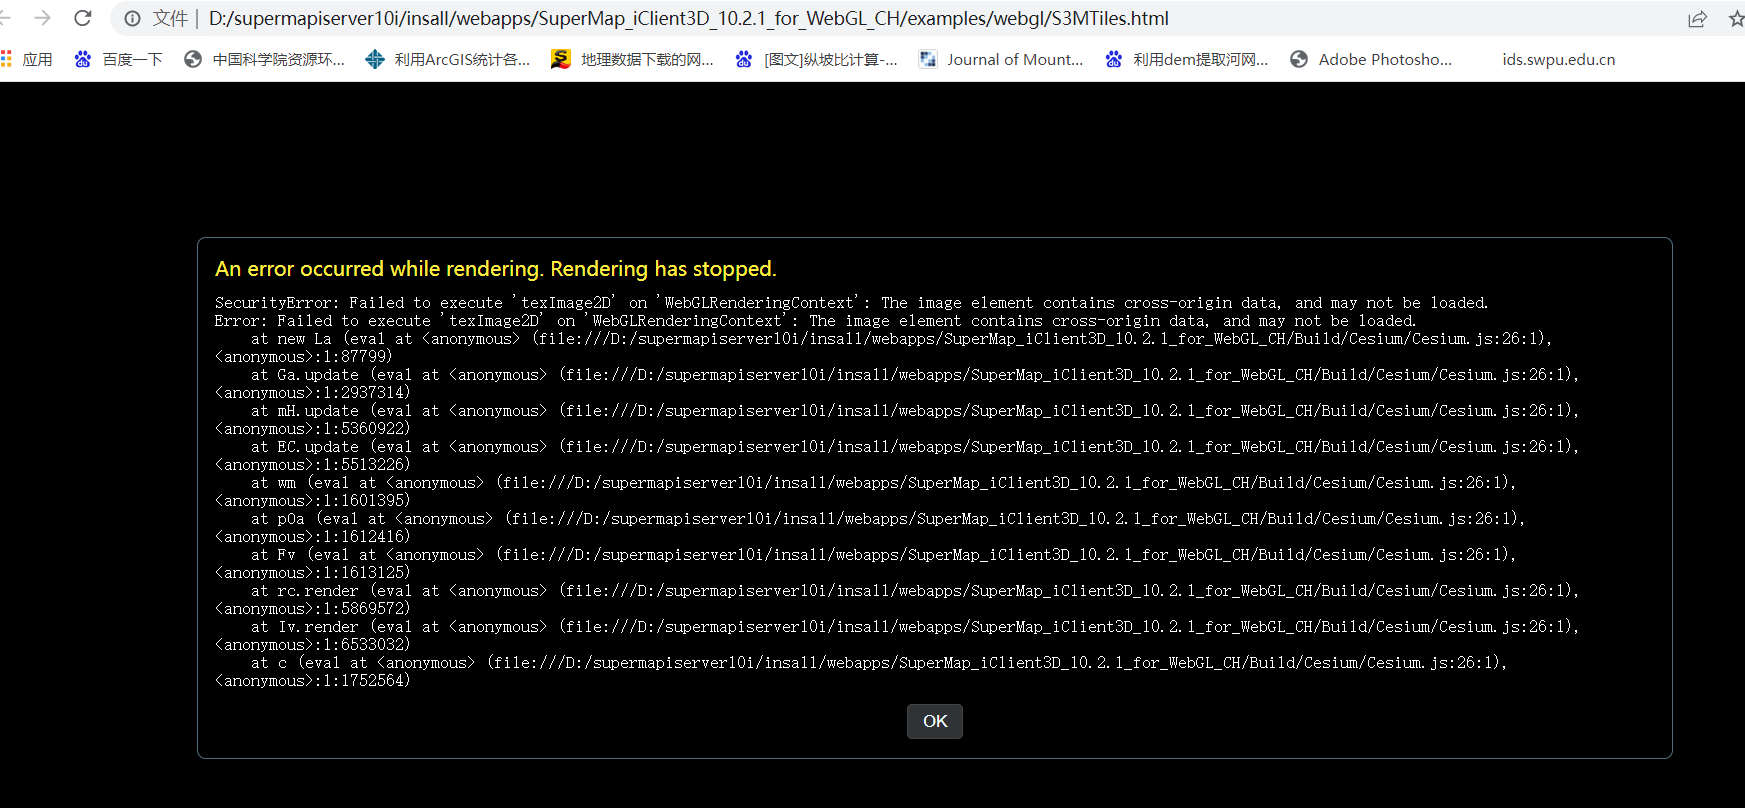Click the yellow rendering error heading
This screenshot has height=808, width=1745.
(495, 269)
